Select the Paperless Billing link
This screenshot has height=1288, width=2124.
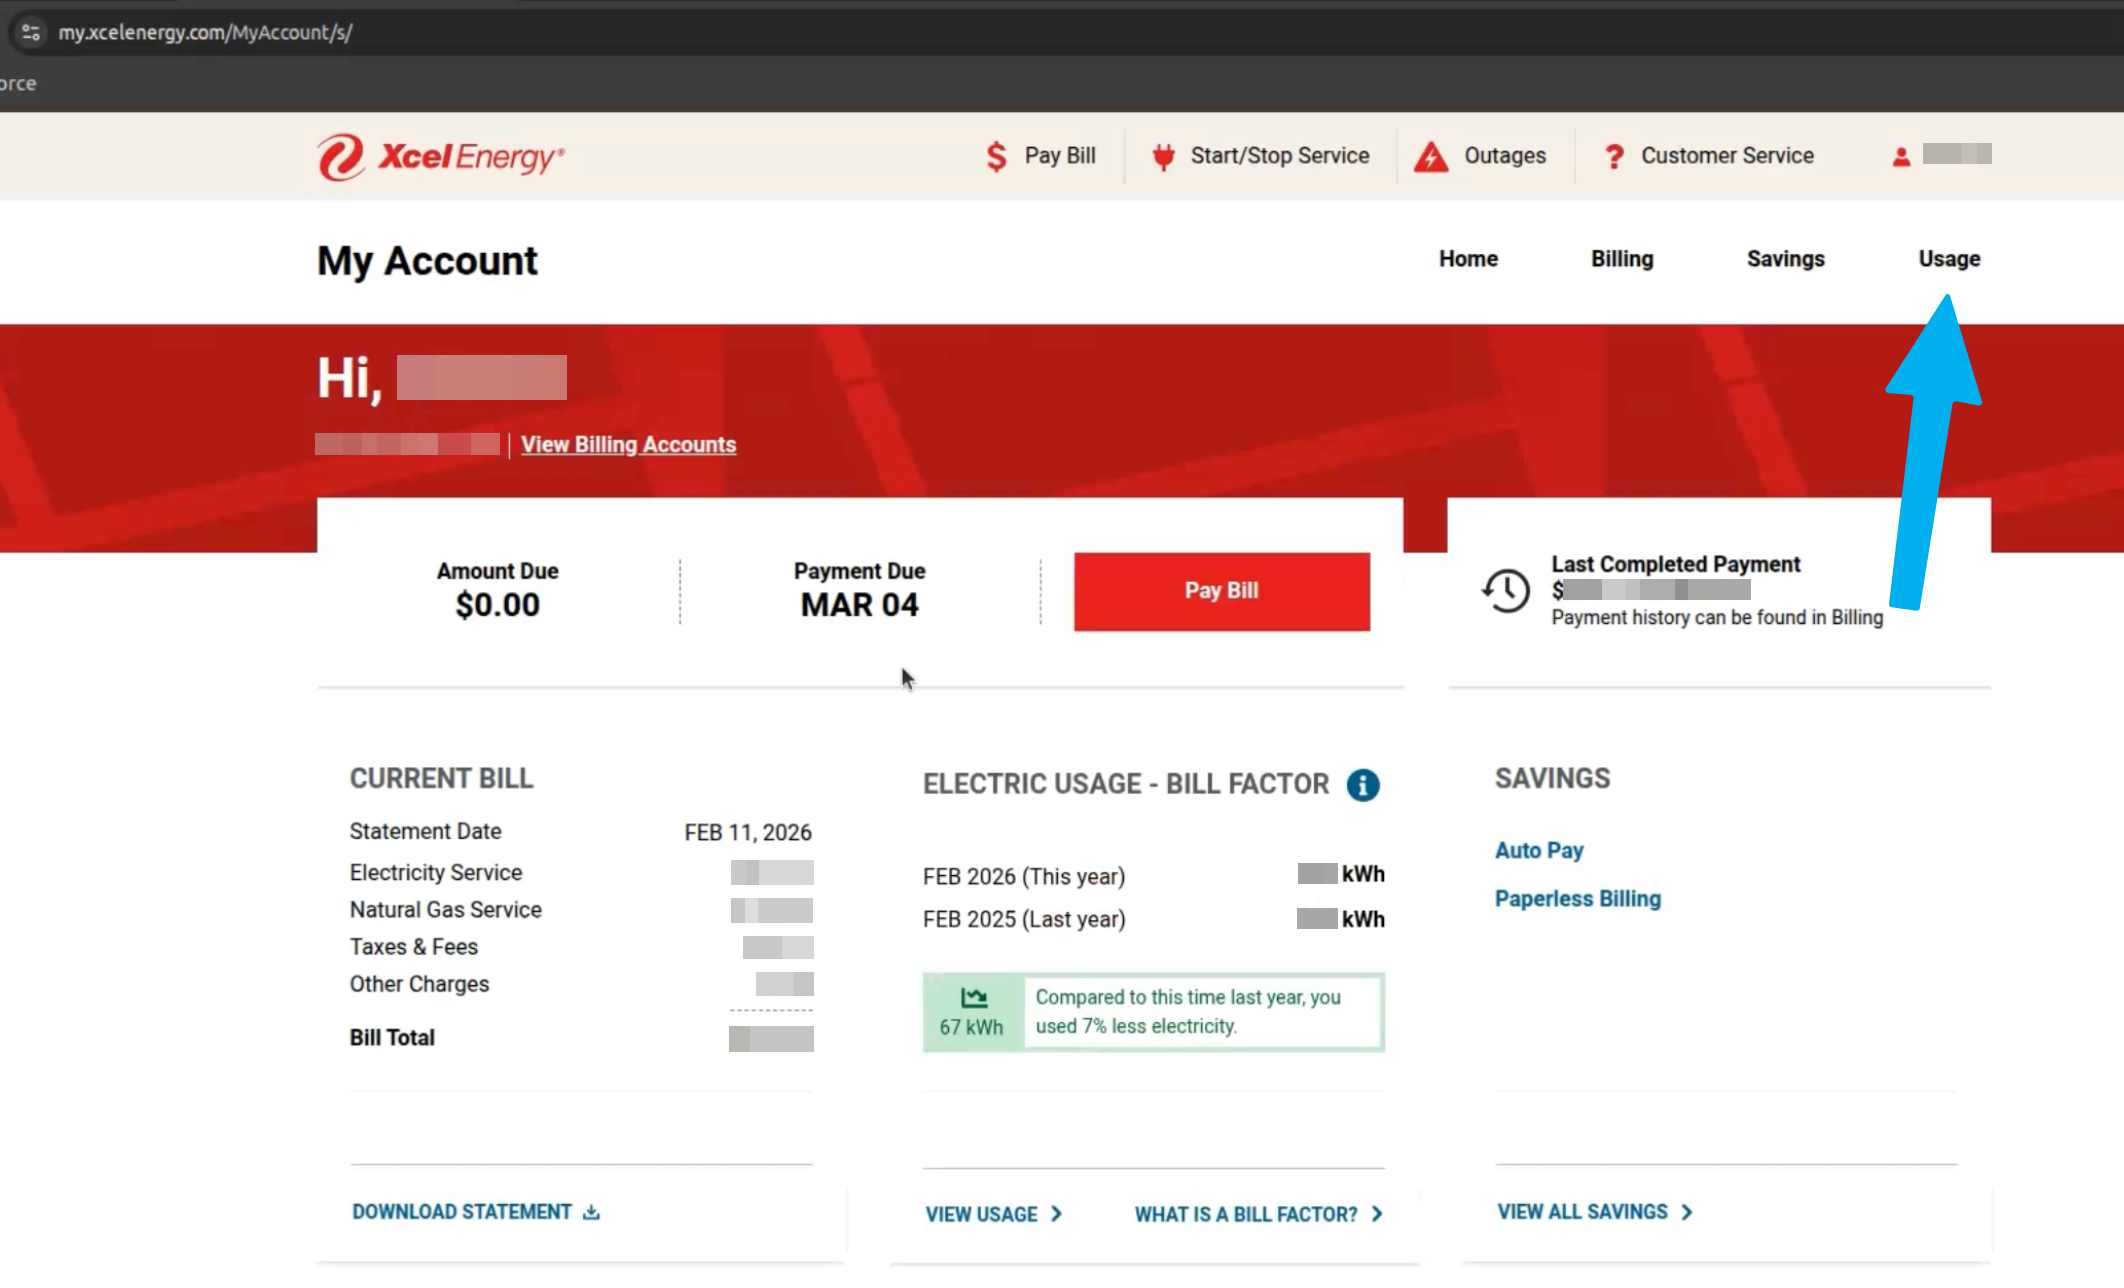coord(1577,899)
